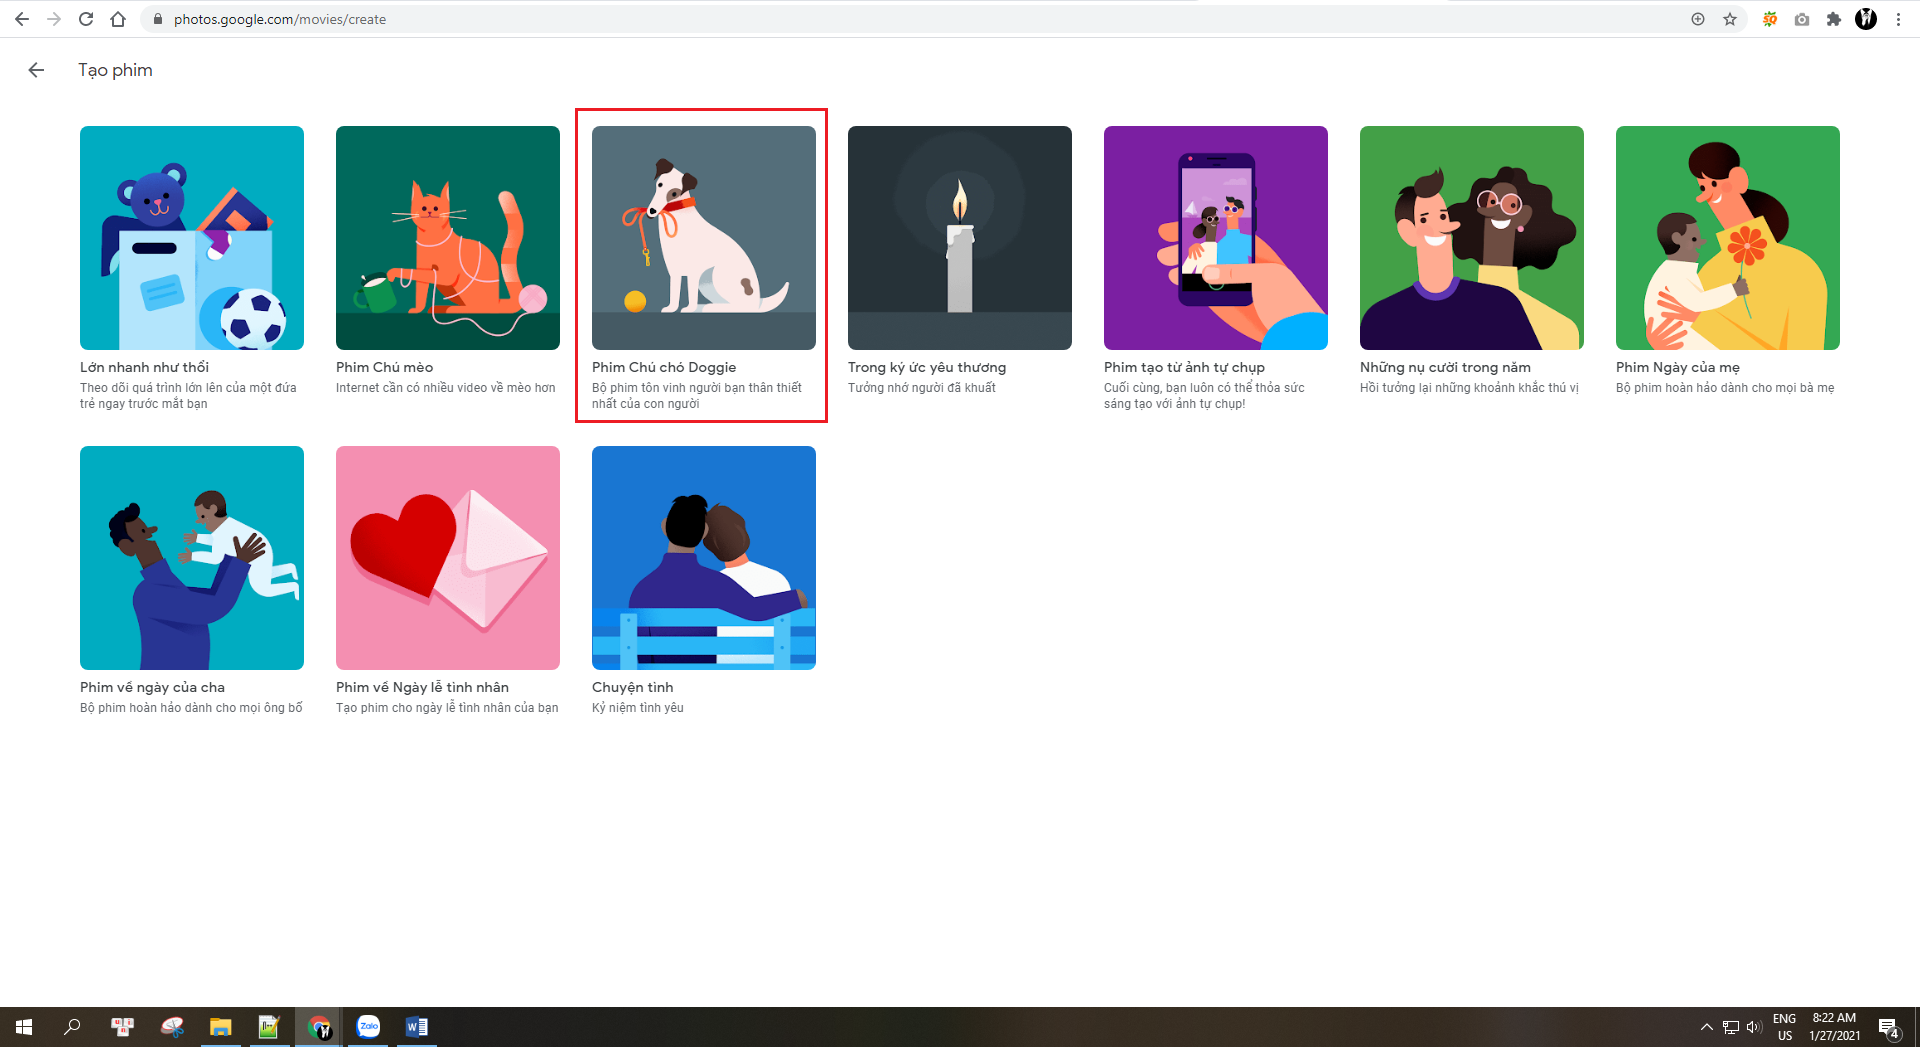This screenshot has height=1047, width=1920.
Task: Choose the "Phim Chú mèo" movie template
Action: point(447,238)
